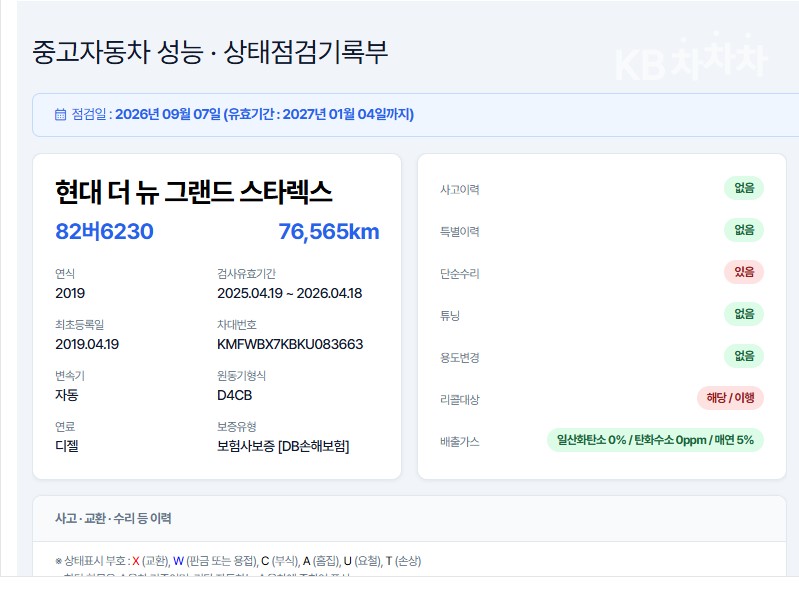Click the 리콜대상 row label
This screenshot has width=799, height=596.
pyautogui.click(x=460, y=399)
